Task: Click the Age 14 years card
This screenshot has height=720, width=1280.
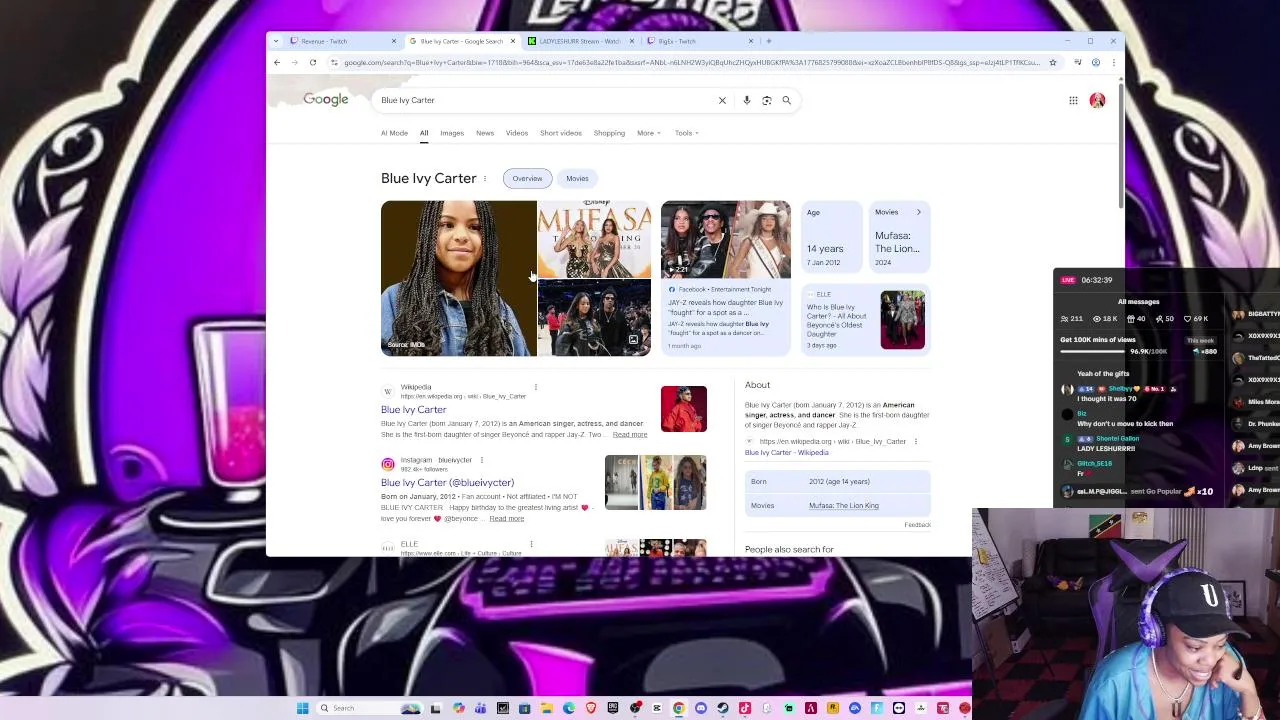Action: point(831,238)
